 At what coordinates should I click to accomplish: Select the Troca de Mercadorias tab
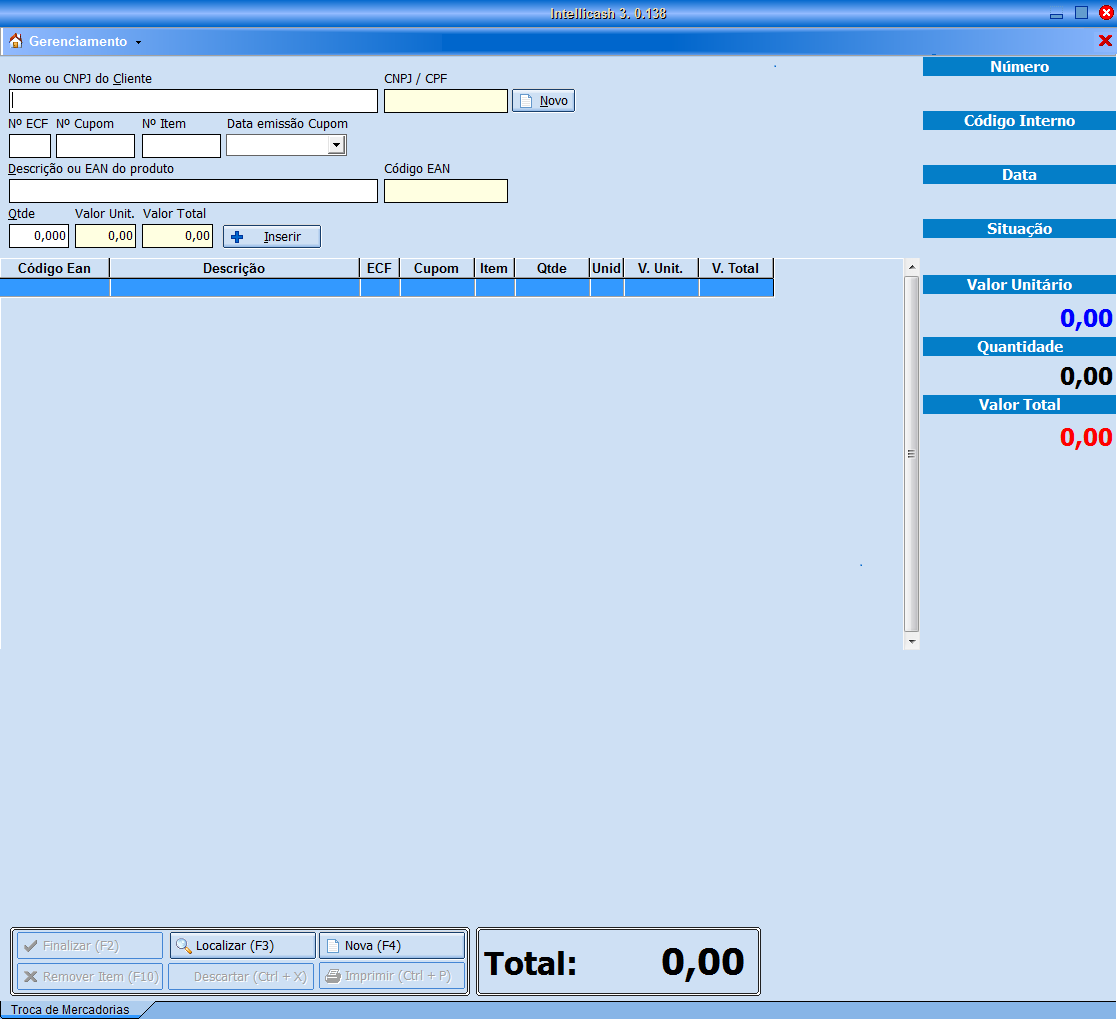pos(70,1010)
